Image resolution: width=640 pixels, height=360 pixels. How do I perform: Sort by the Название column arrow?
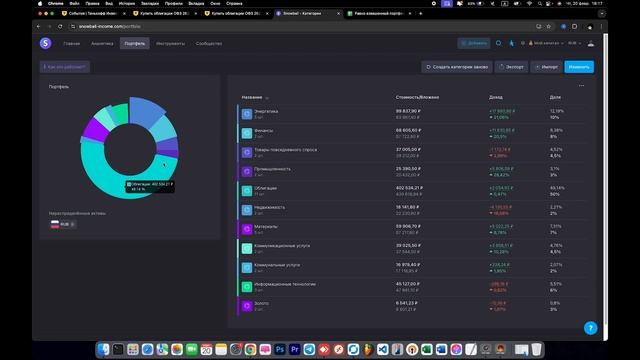coord(267,98)
